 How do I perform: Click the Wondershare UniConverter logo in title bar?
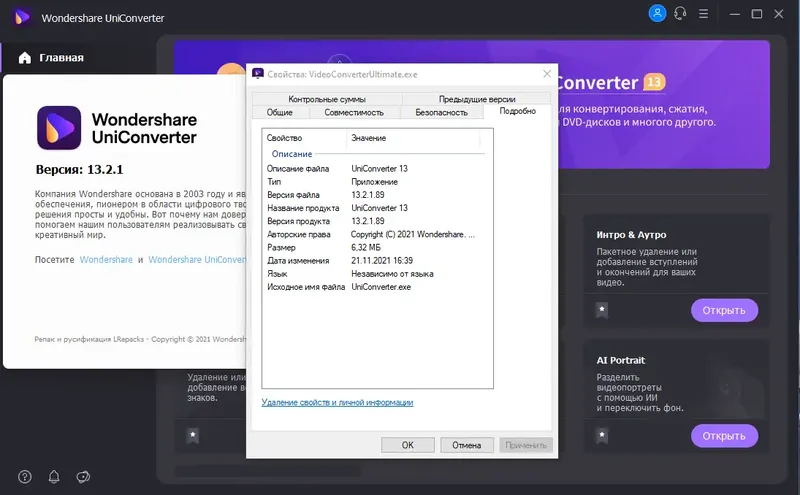[x=21, y=18]
